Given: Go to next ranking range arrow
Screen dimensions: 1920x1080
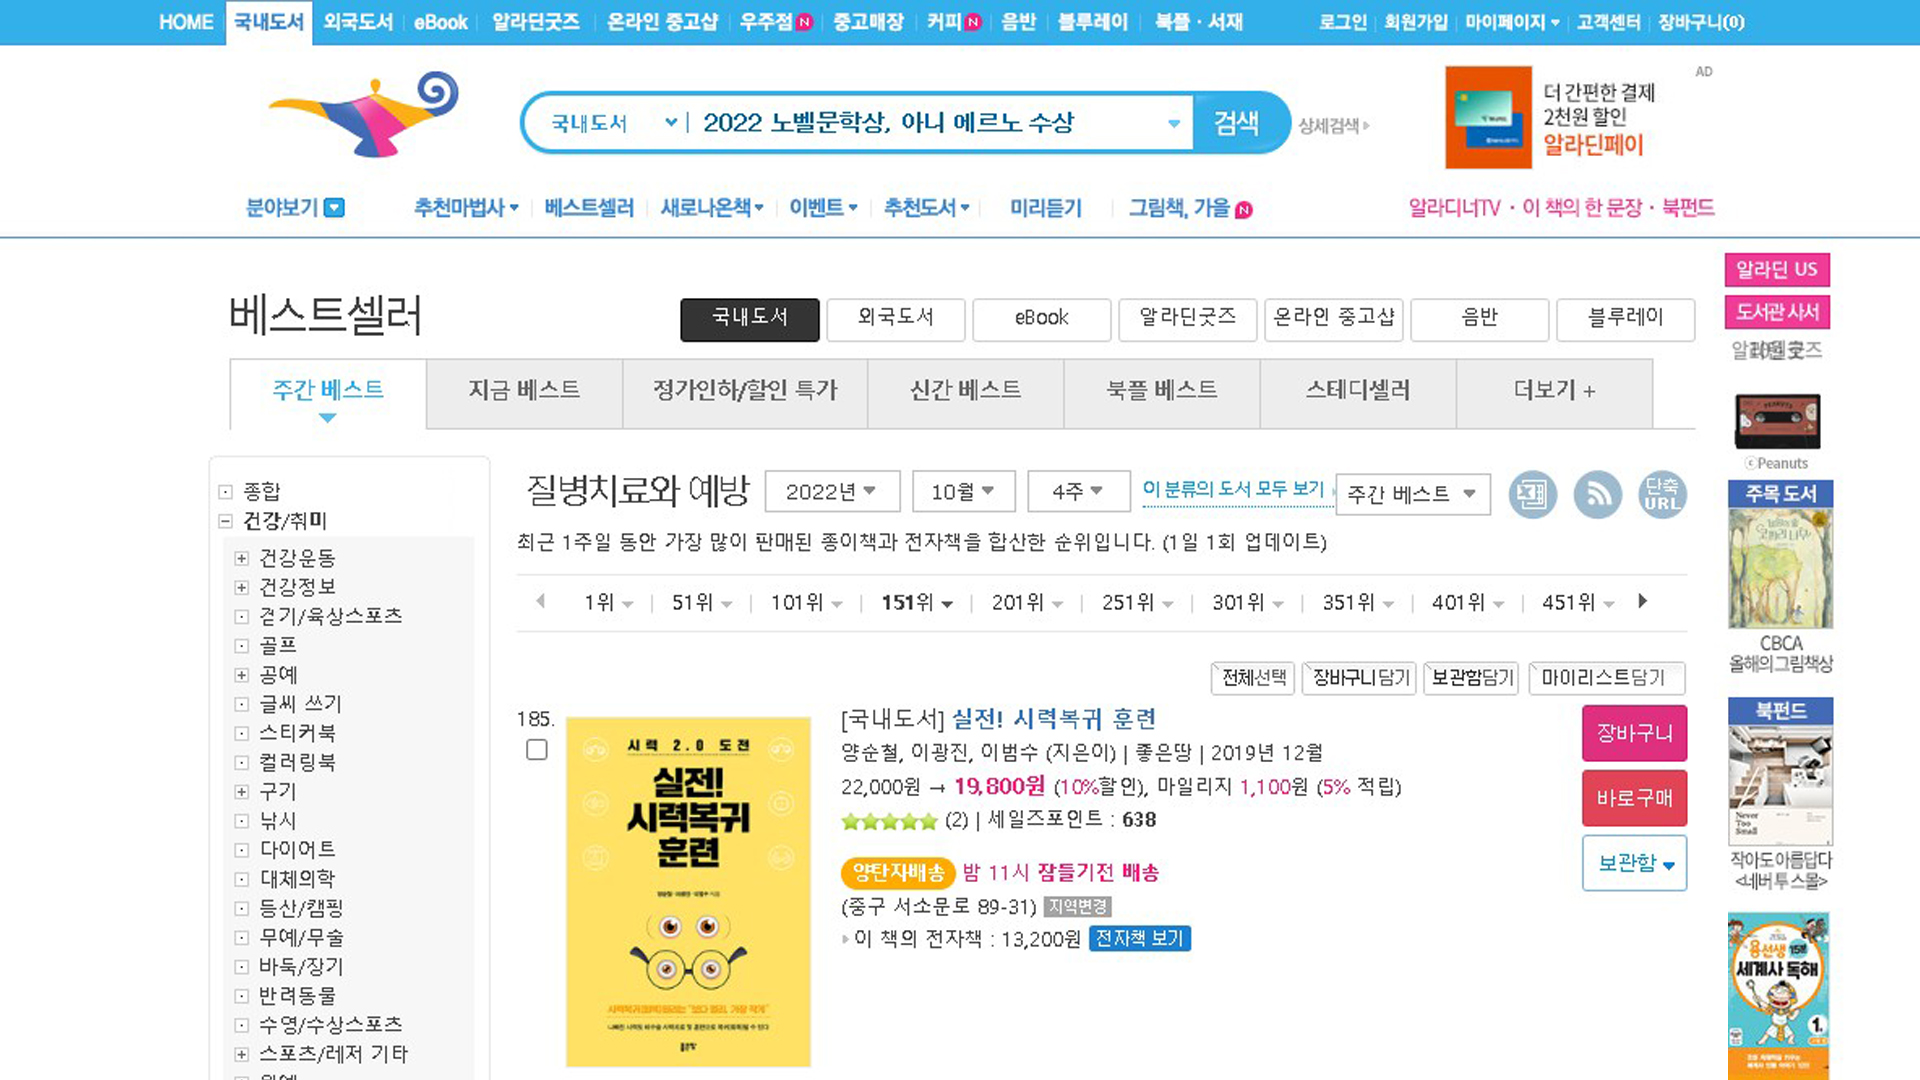Looking at the screenshot, I should [1642, 601].
